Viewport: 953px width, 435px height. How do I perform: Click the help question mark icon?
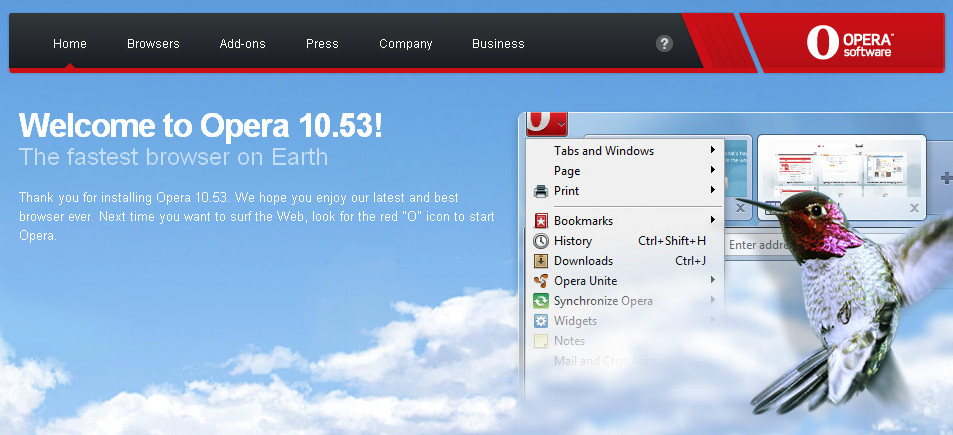coord(664,44)
